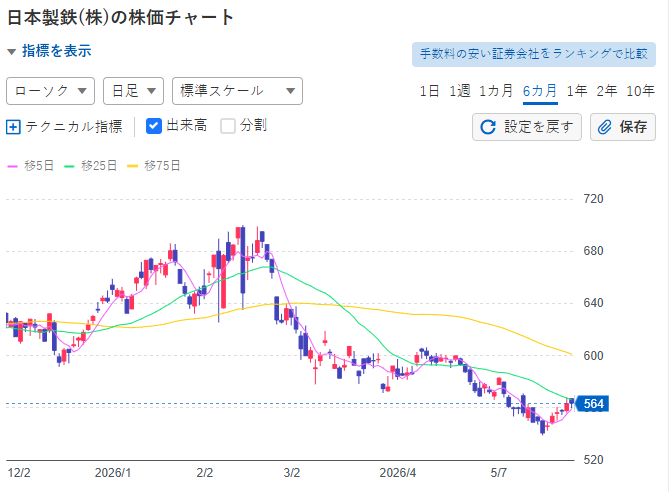Click the 保存 save button

click(622, 127)
